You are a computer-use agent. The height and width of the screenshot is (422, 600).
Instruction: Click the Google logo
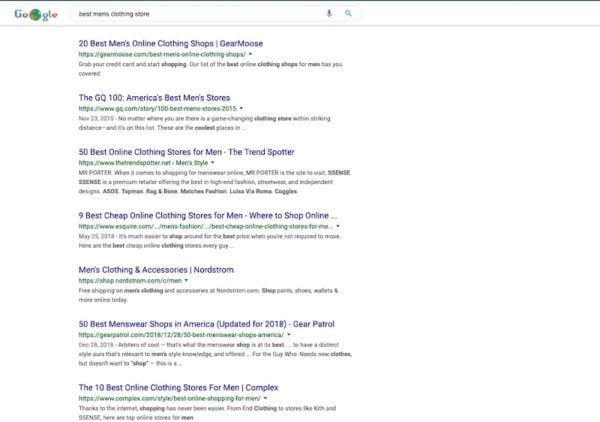coord(36,15)
